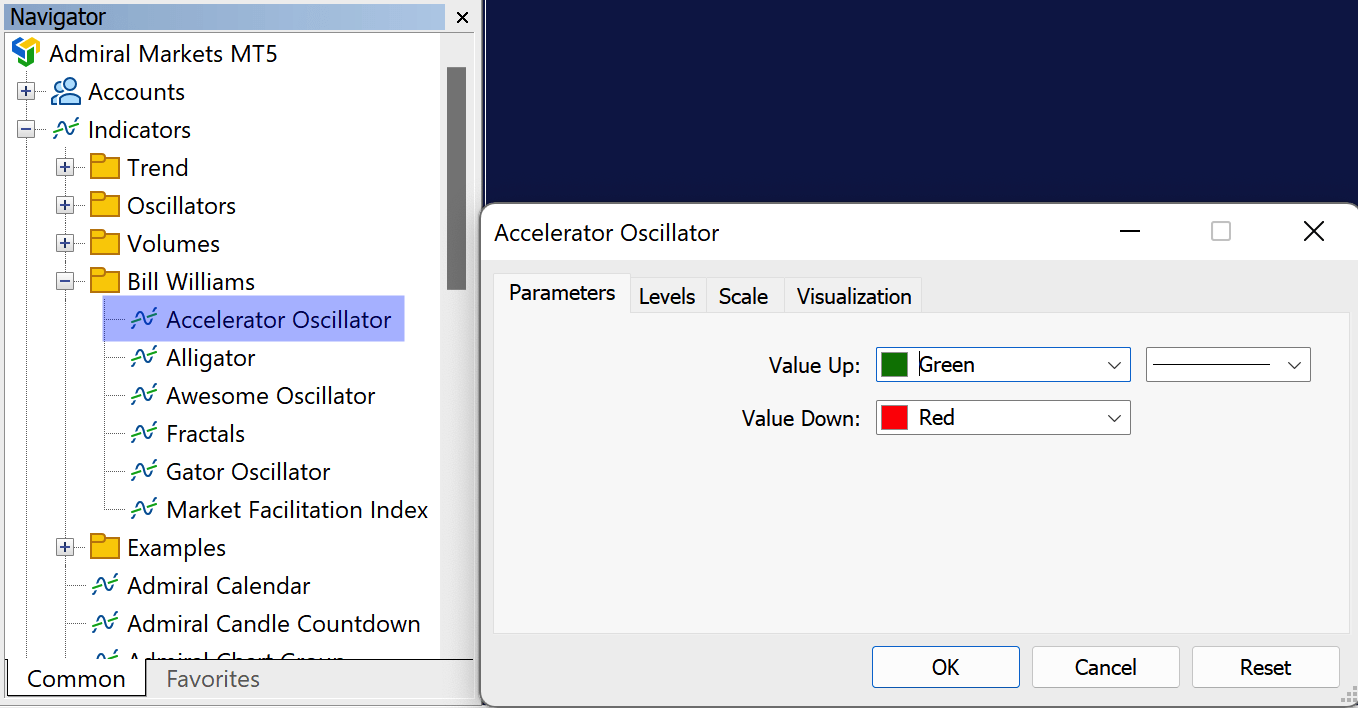Click the Navigator panel title bar
Image resolution: width=1358 pixels, height=708 pixels.
pos(225,17)
